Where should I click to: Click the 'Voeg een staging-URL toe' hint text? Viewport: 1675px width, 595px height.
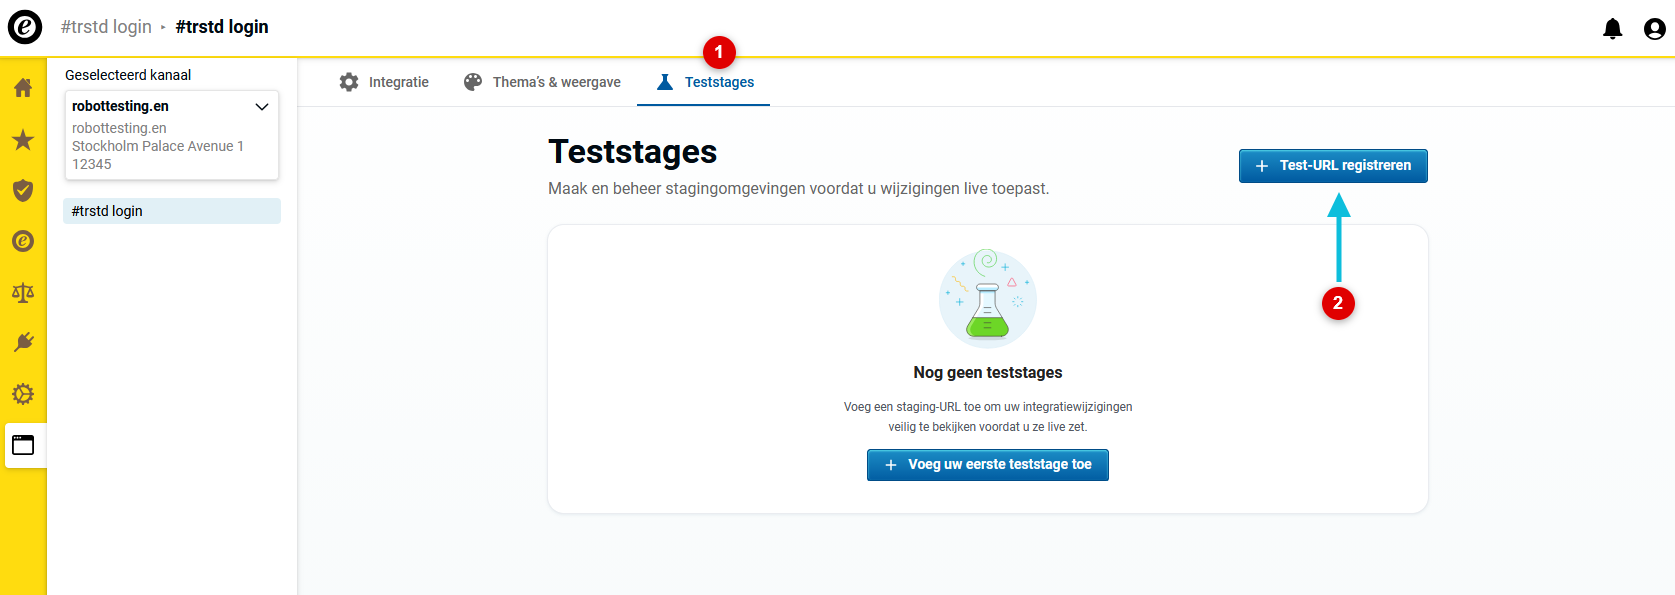pos(988,417)
